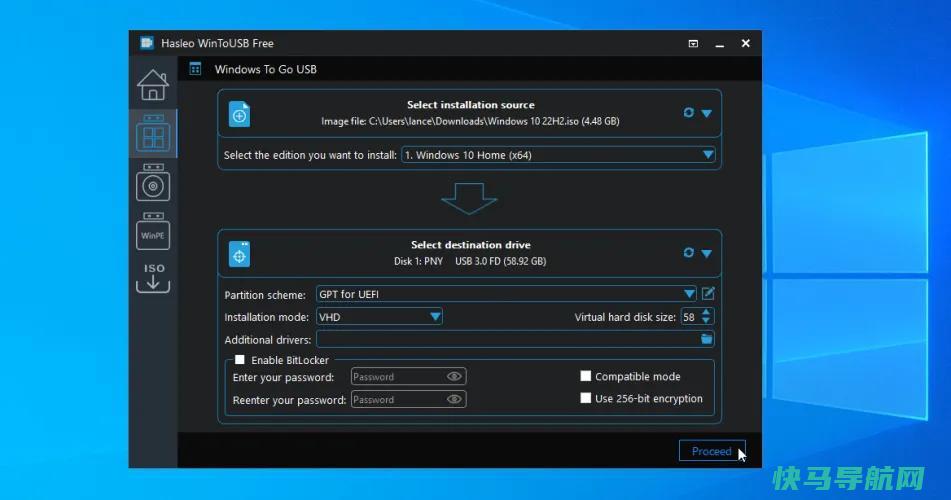Viewport: 951px width, 500px height.
Task: Browse for additional drivers folder
Action: (x=707, y=339)
